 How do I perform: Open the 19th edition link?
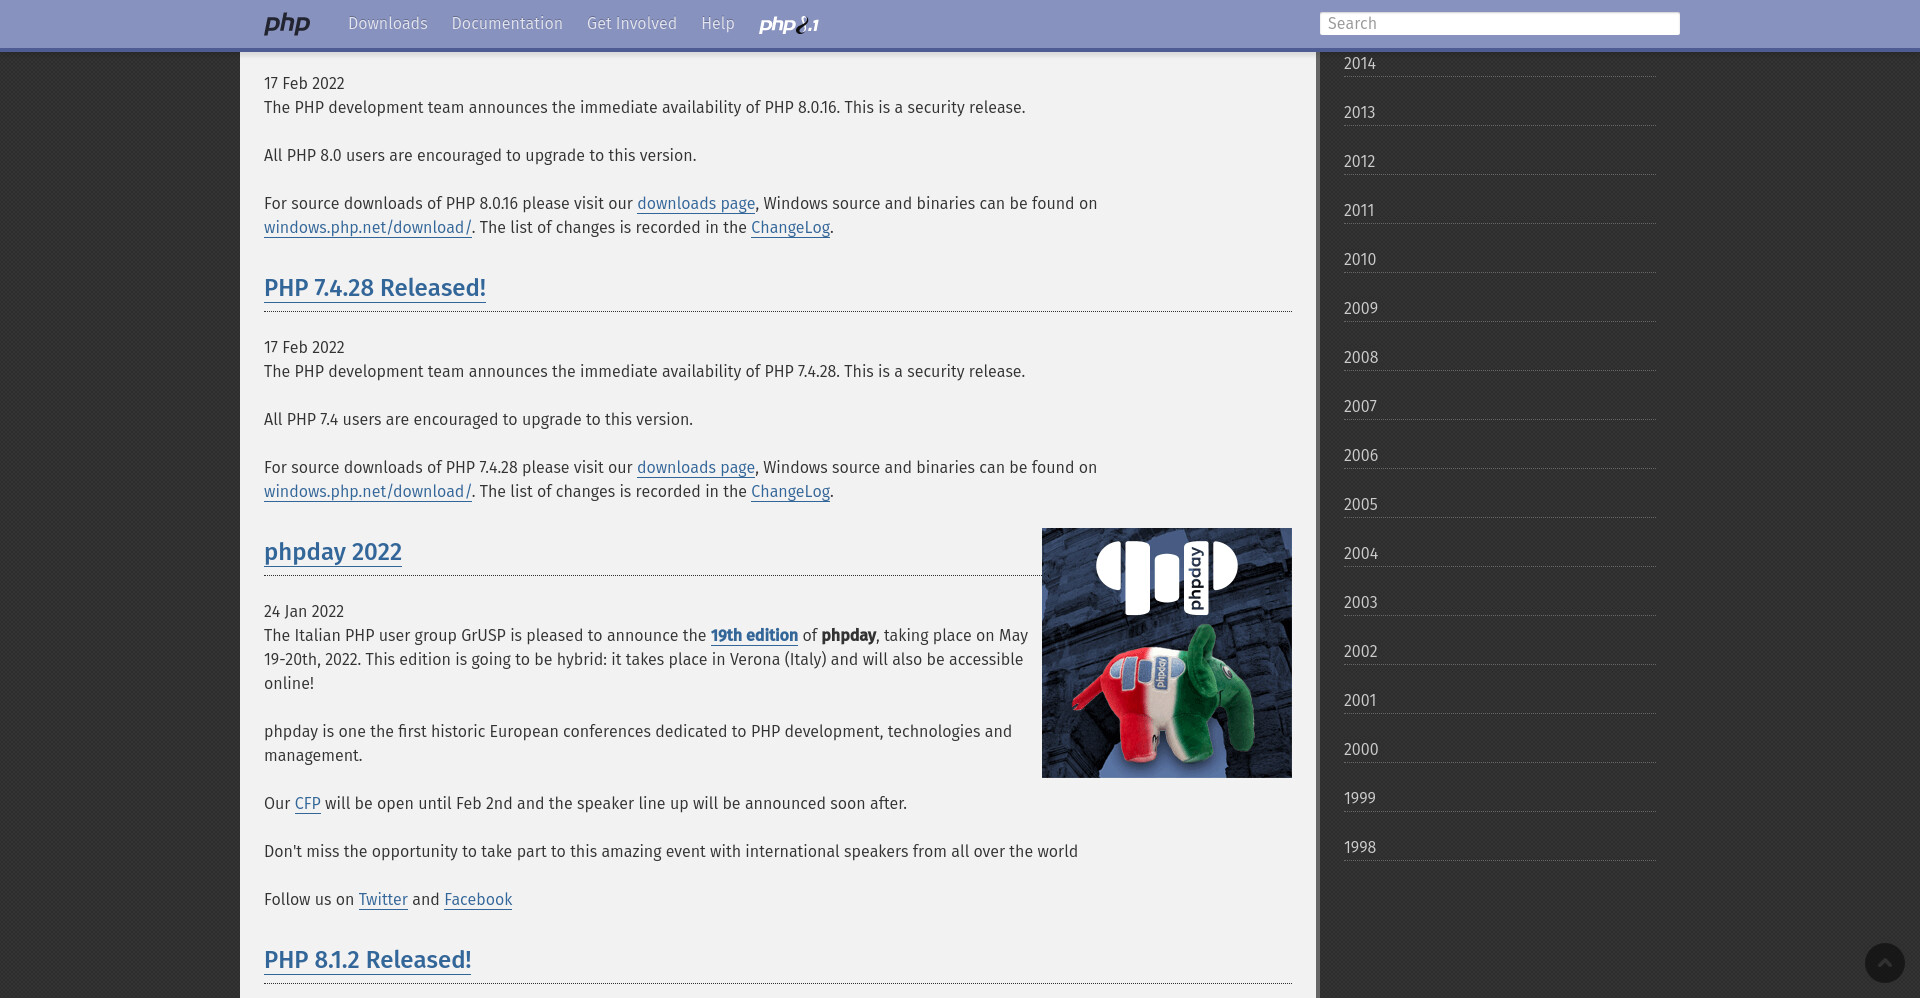(754, 636)
